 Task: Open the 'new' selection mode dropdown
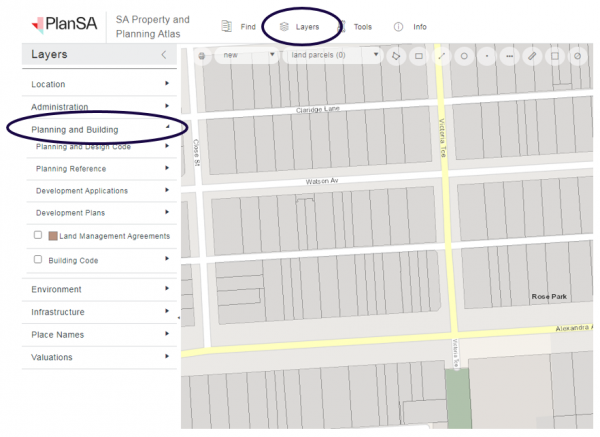244,55
